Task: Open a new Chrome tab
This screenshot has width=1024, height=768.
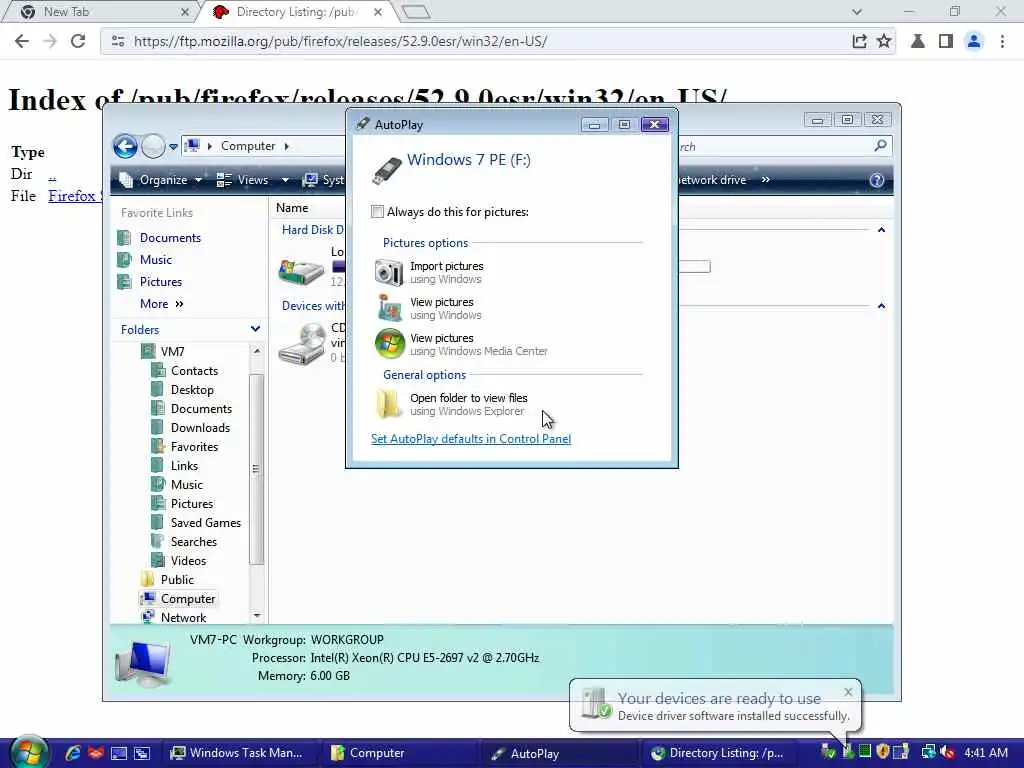Action: click(416, 12)
